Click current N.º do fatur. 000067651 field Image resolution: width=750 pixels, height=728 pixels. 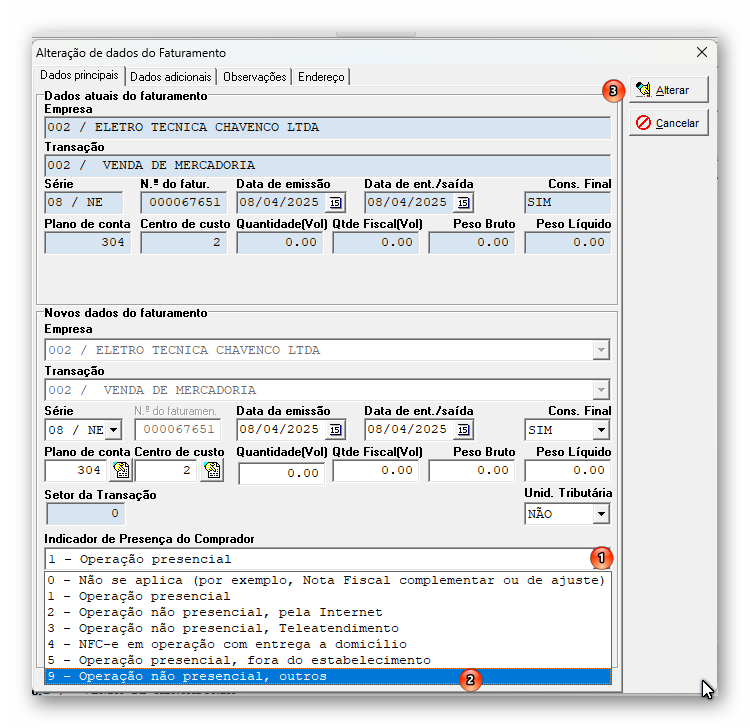tap(184, 202)
